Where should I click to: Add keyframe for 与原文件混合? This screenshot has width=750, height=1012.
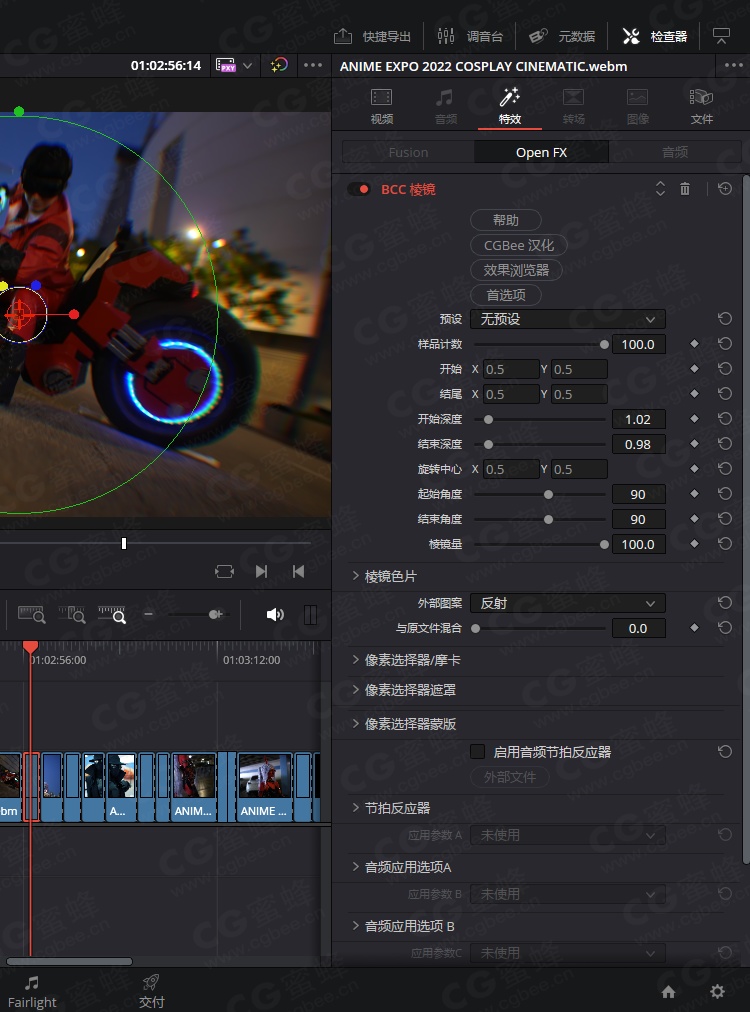694,628
